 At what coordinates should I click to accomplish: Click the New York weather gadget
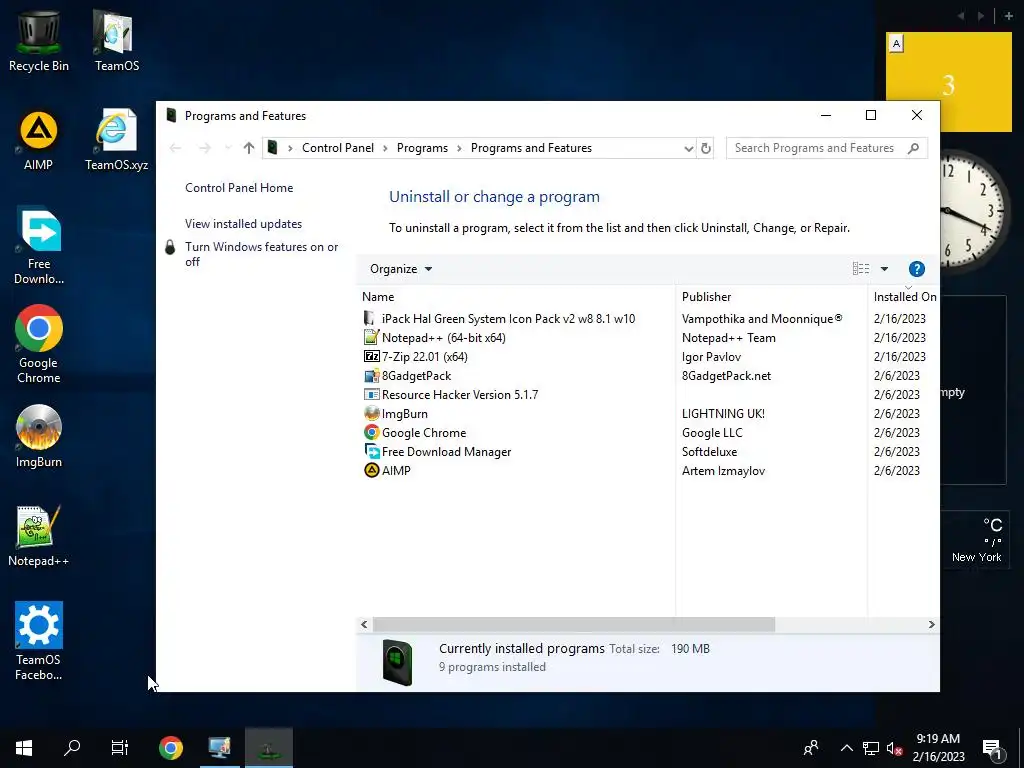[976, 538]
